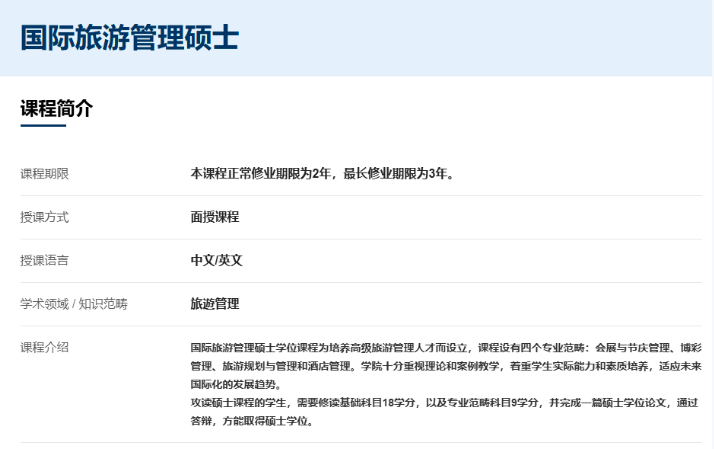Click the 课程介绍 row label
714x449 pixels.
(44, 347)
